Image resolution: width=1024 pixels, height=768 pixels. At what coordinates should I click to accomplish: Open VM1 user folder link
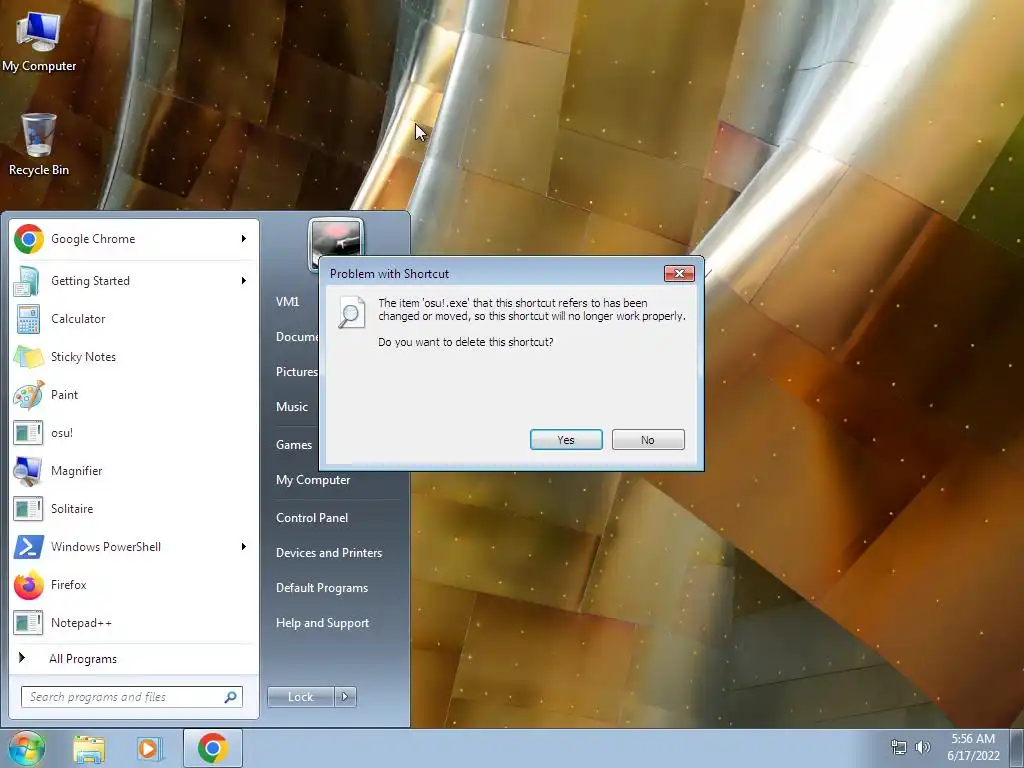287,302
